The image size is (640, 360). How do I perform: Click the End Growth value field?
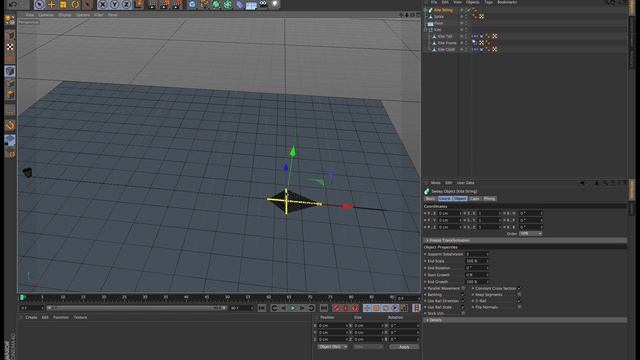477,282
